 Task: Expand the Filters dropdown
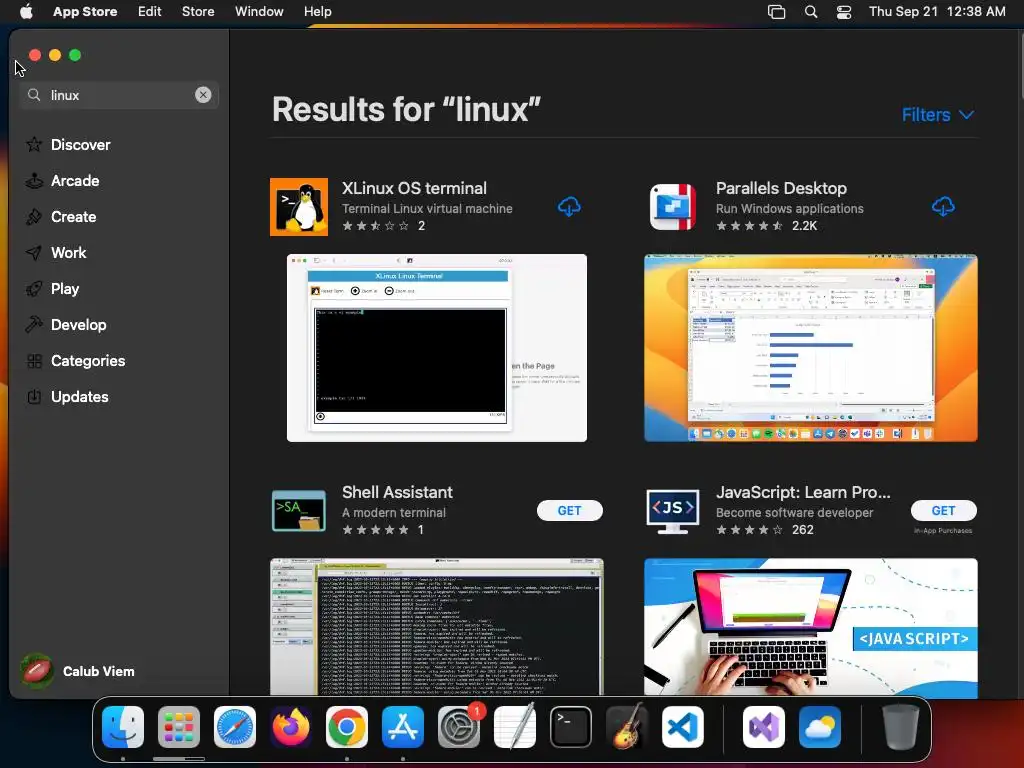click(938, 115)
